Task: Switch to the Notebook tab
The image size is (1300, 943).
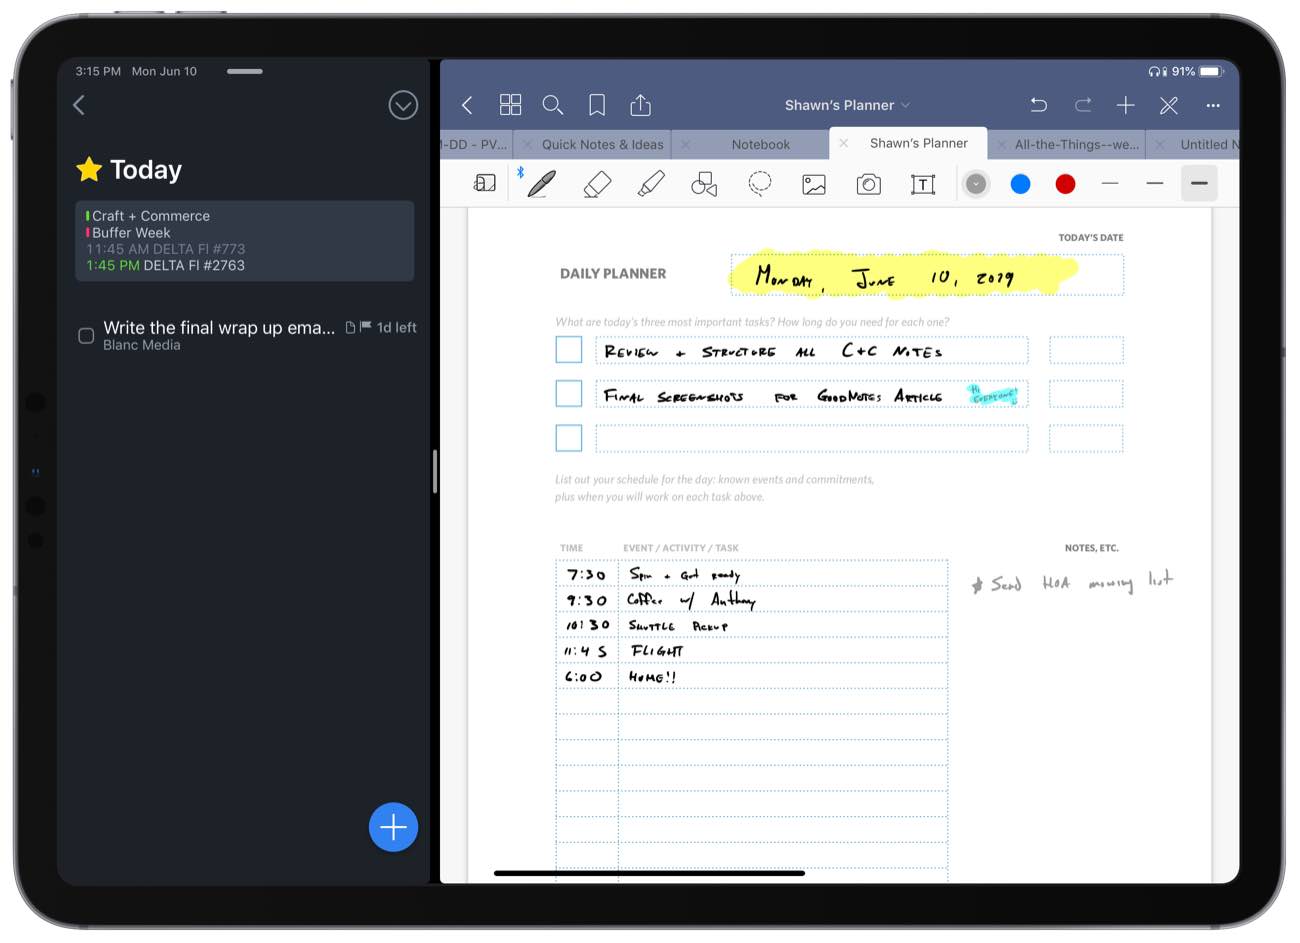Action: click(x=760, y=144)
